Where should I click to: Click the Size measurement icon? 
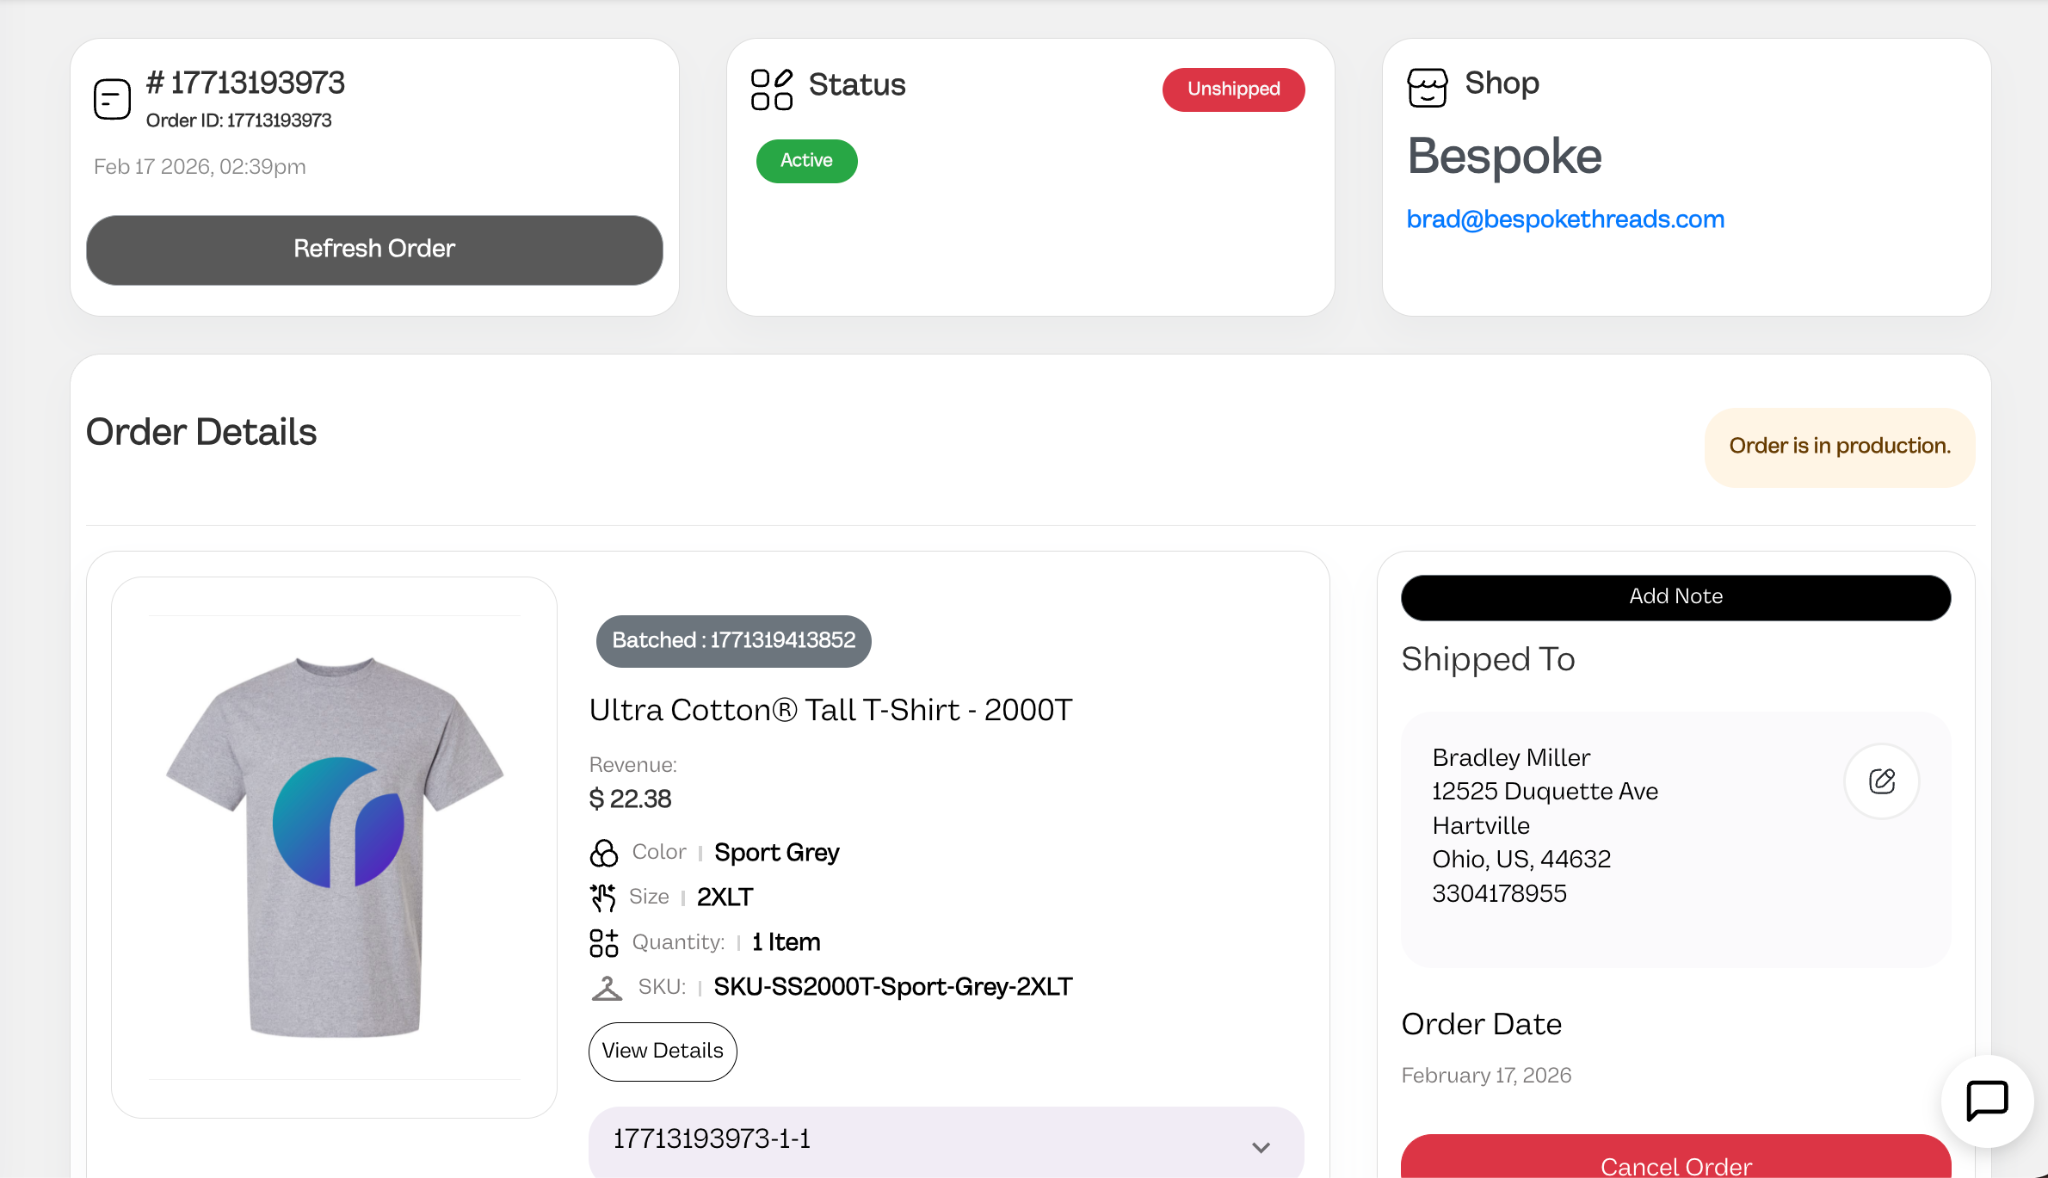click(x=603, y=897)
